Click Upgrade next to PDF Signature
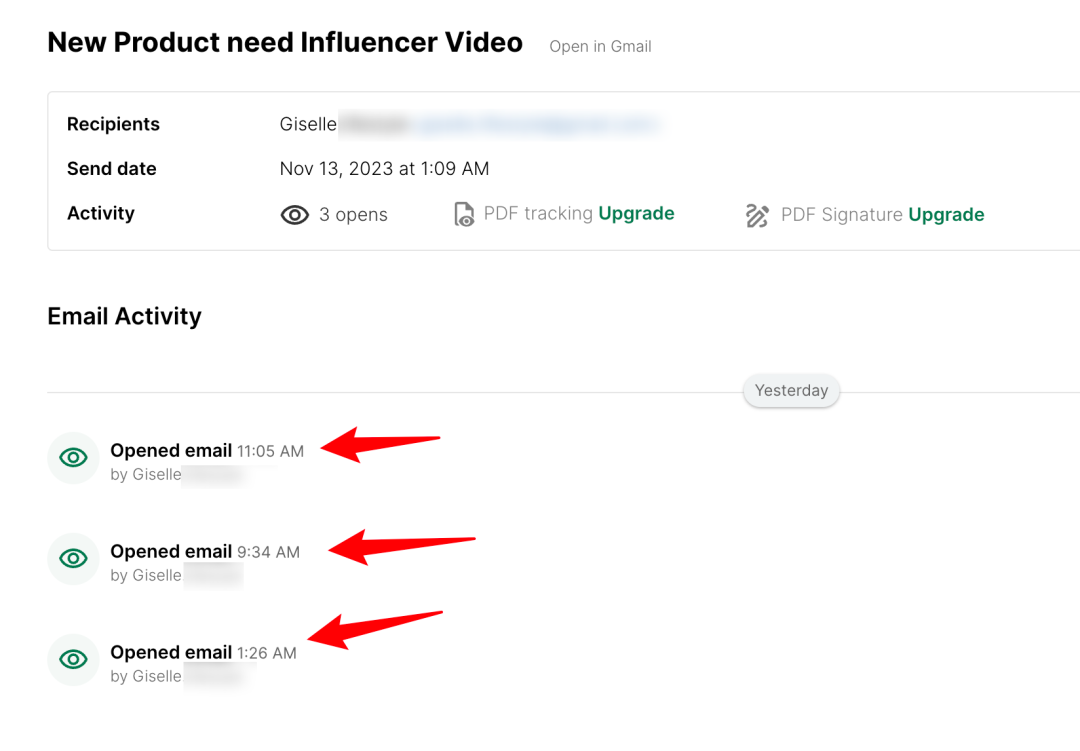 [x=946, y=214]
